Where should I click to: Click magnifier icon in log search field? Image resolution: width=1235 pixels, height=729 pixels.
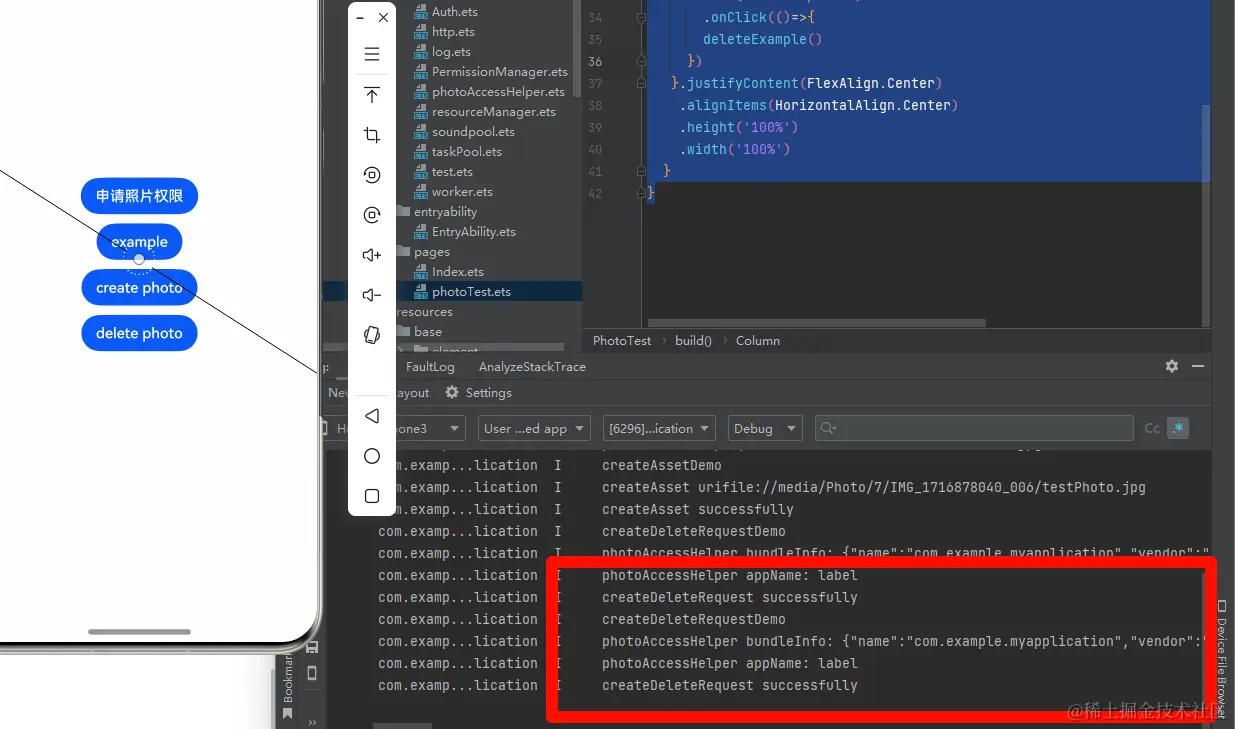pos(827,428)
